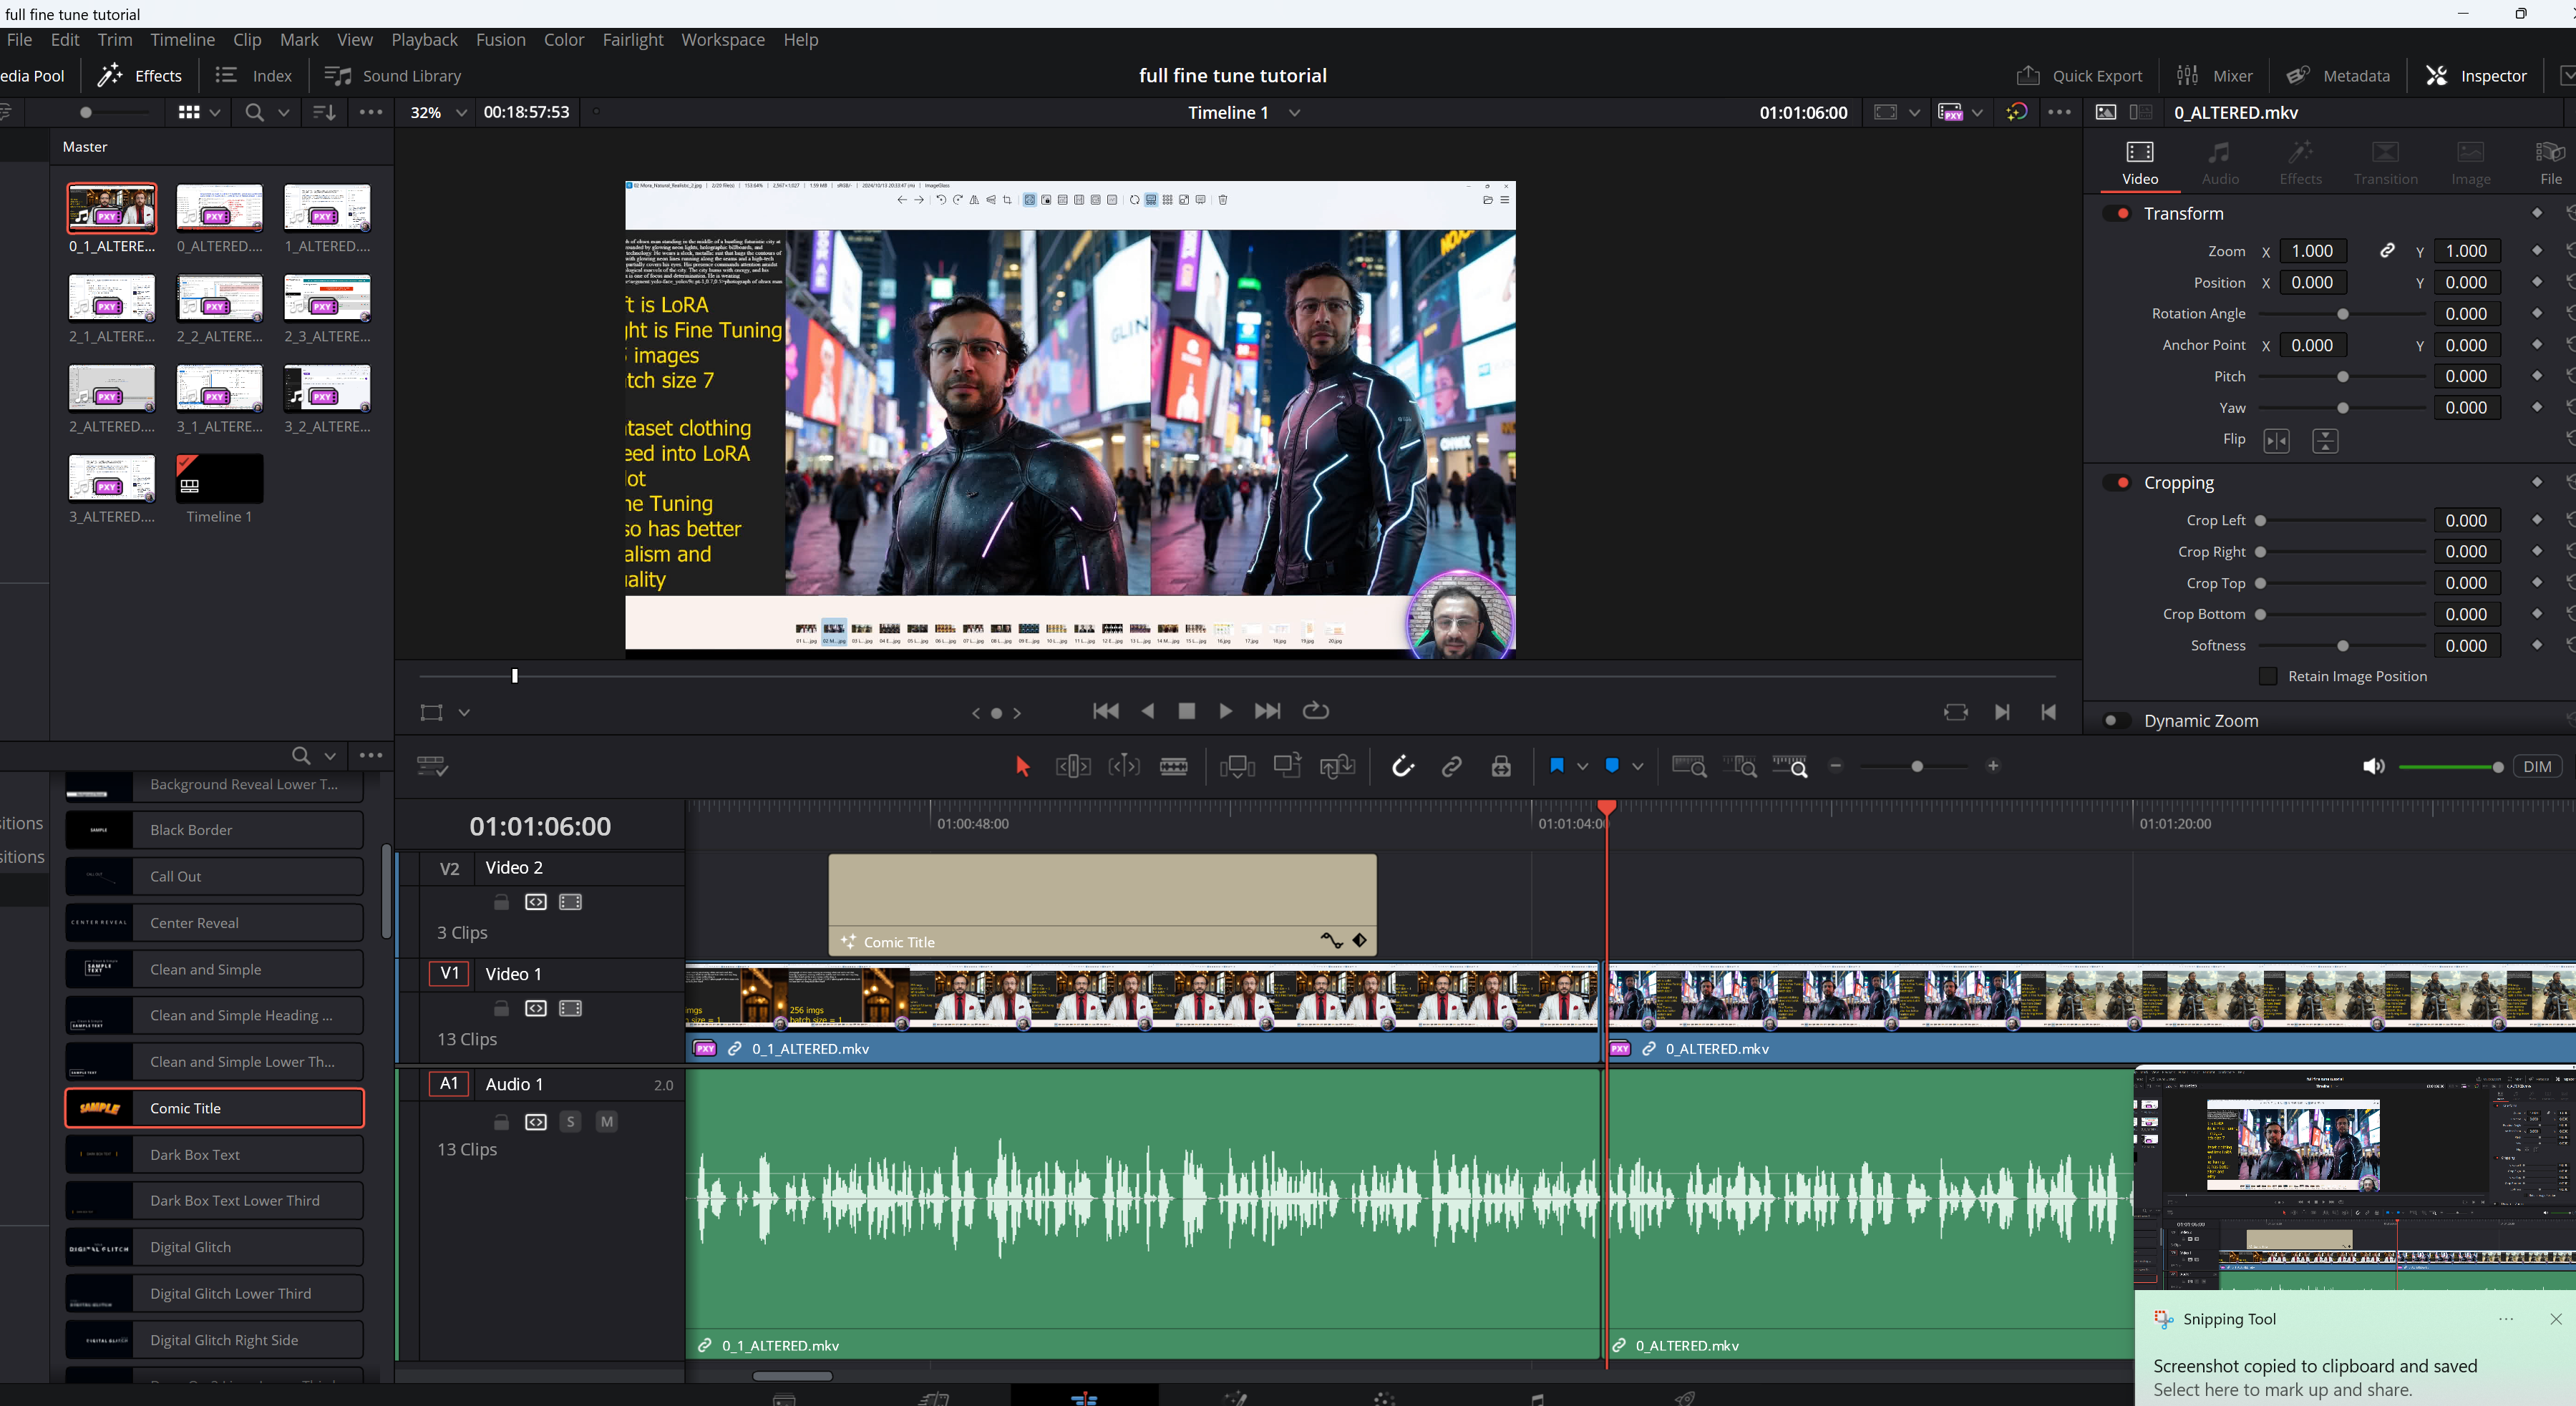This screenshot has width=2576, height=1406.
Task: Click the Quick Export button
Action: (x=2079, y=76)
